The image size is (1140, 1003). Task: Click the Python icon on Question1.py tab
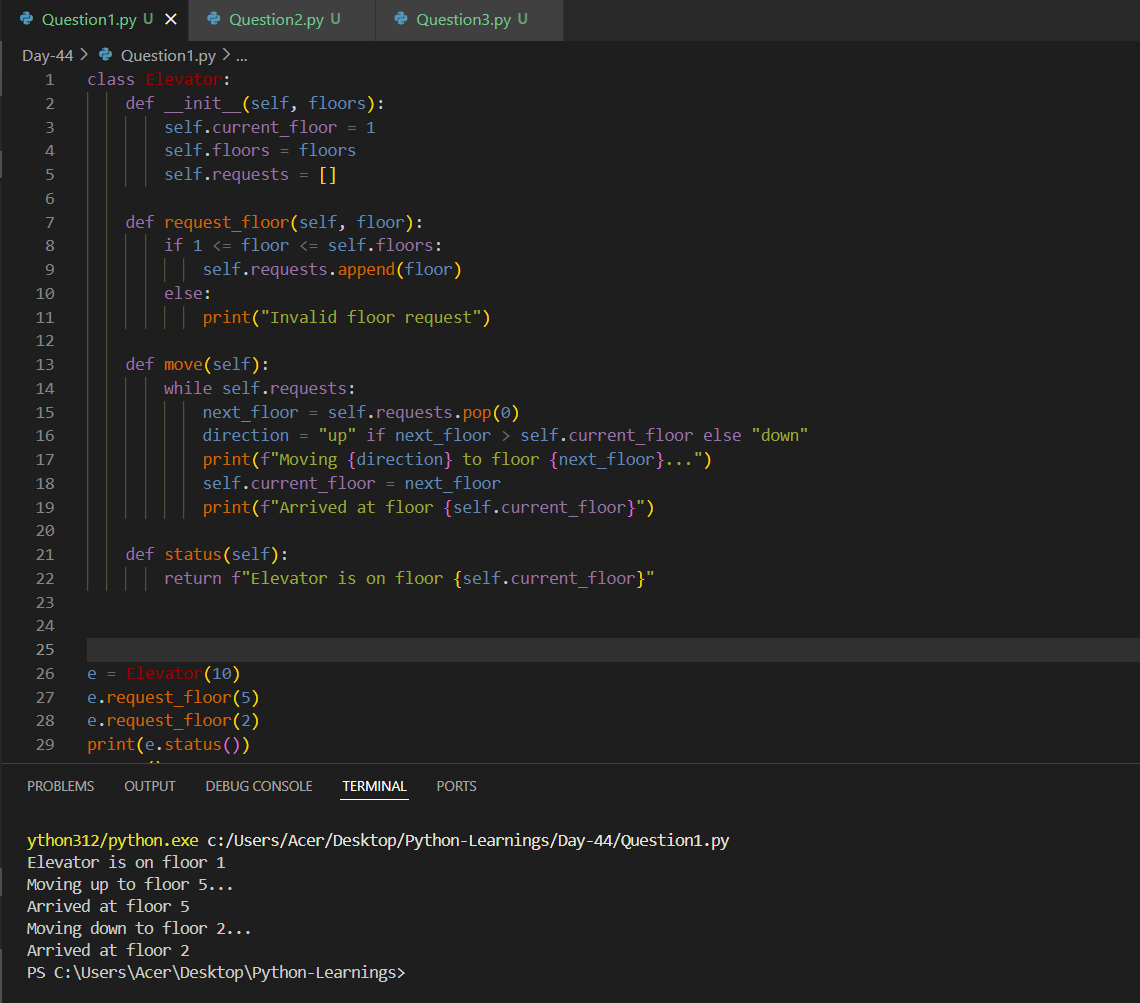27,20
